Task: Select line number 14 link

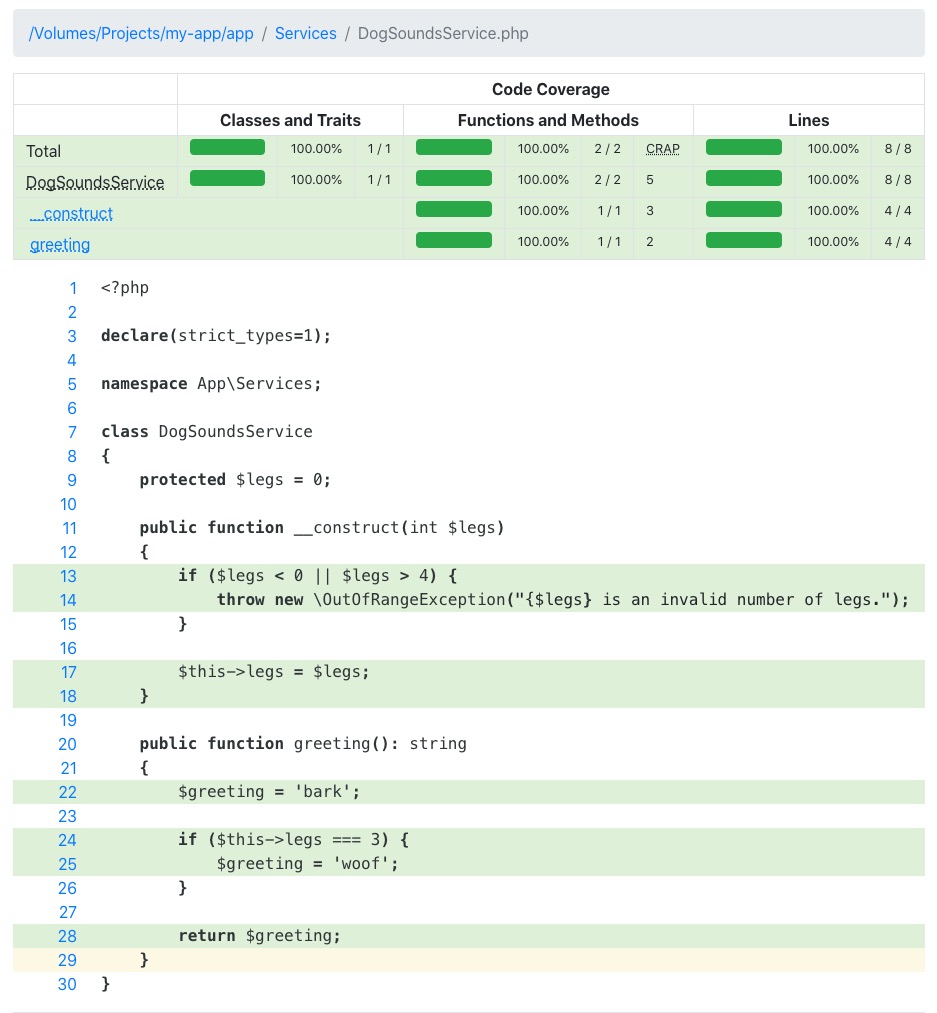Action: tap(68, 600)
